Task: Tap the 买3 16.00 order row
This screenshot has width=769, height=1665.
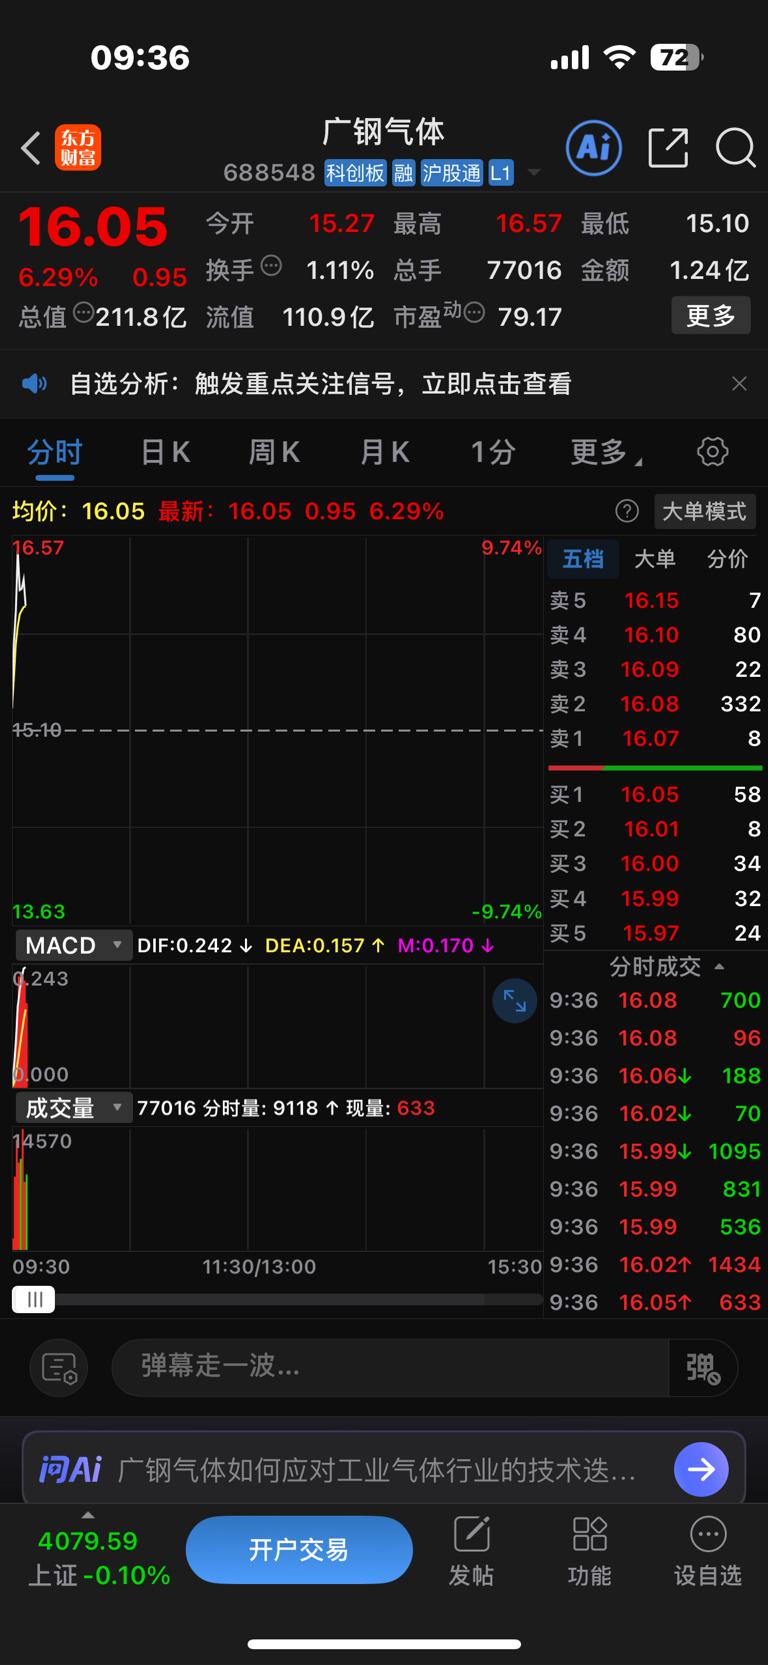Action: coord(655,864)
